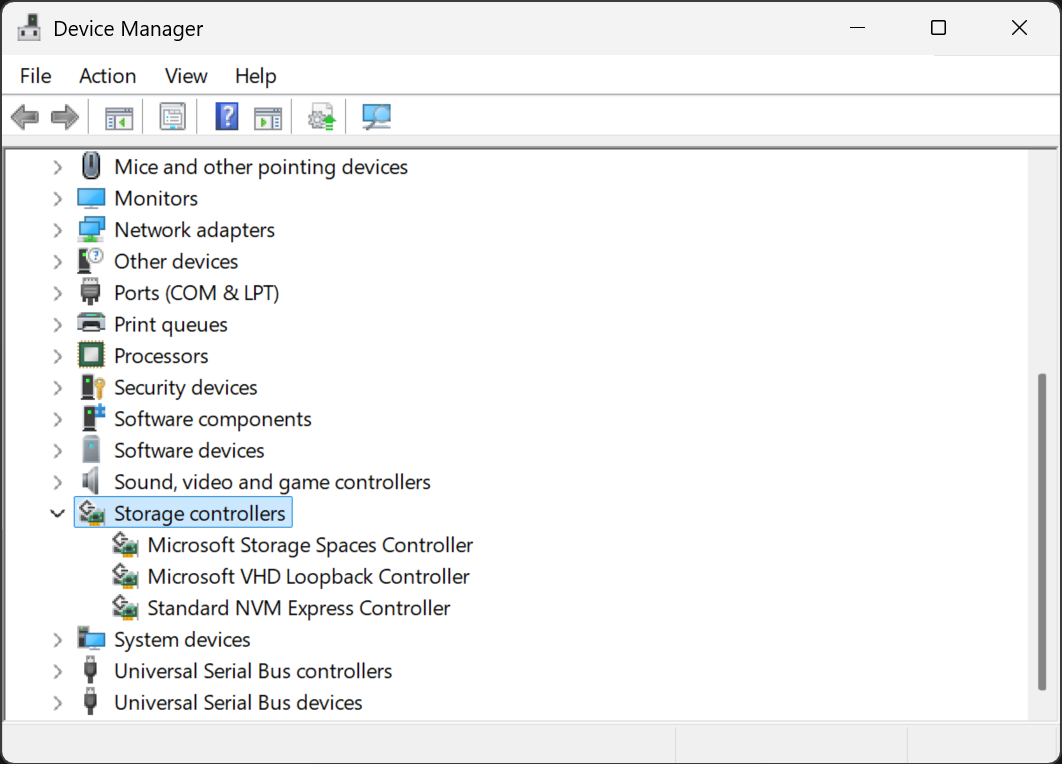Click Show/Hide Console Tree toolbar icon
The image size is (1062, 764).
tap(119, 117)
